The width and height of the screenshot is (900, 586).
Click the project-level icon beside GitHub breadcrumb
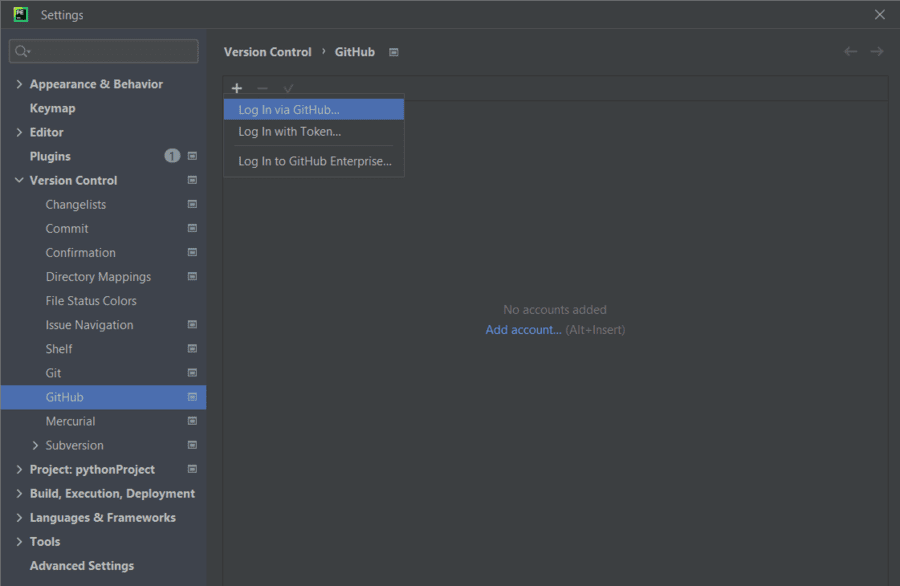tap(394, 52)
